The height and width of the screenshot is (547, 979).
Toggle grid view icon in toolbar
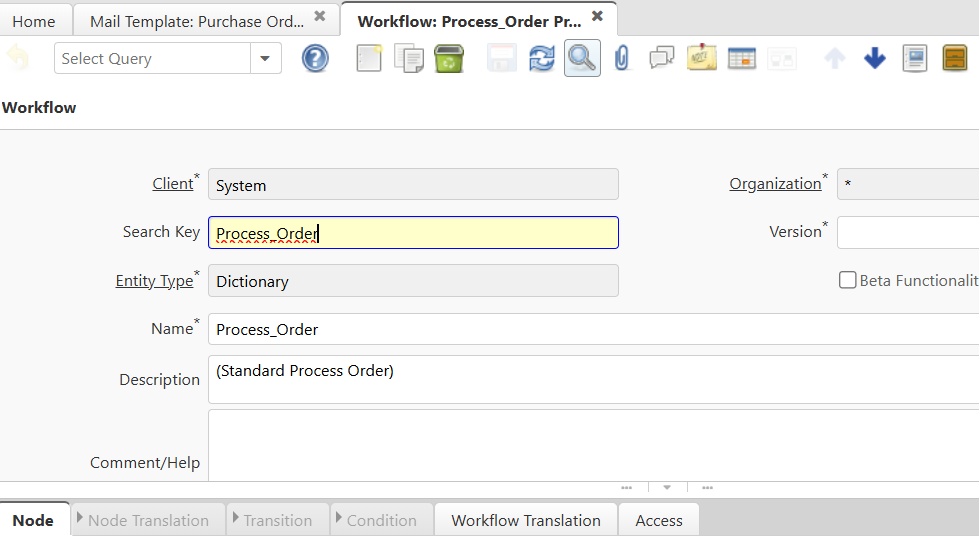pyautogui.click(x=742, y=59)
